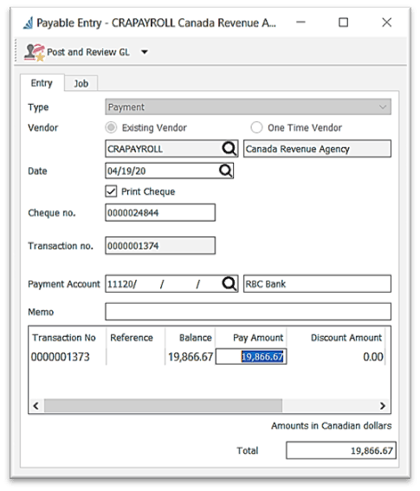Screen dimensions: 420x491
Task: Open vendor lookup magnifier beside CRAPAYROLL
Action: tap(229, 148)
